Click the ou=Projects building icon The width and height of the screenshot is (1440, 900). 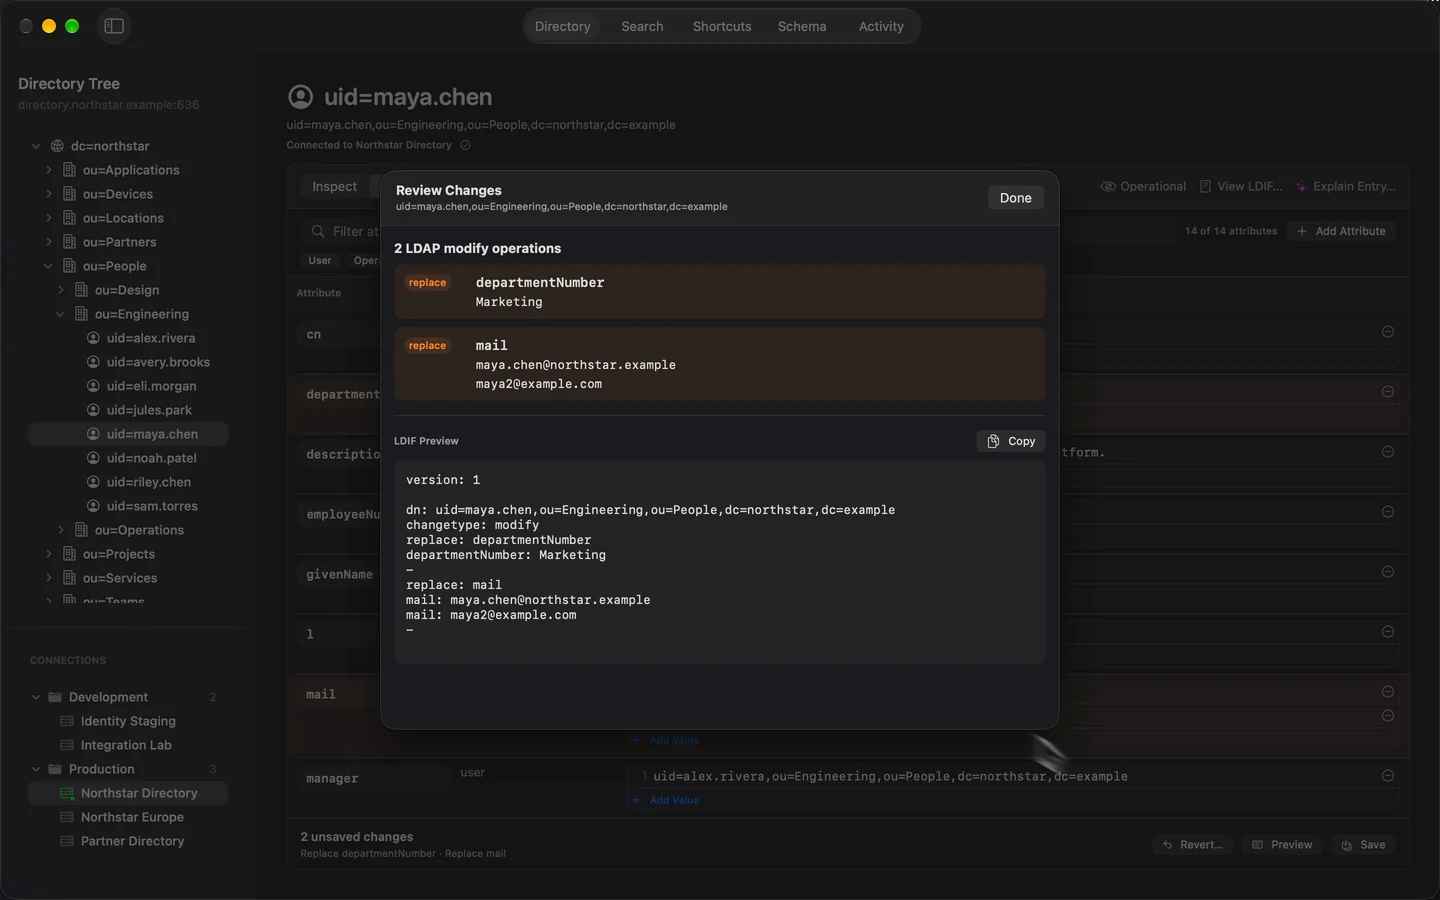point(69,554)
